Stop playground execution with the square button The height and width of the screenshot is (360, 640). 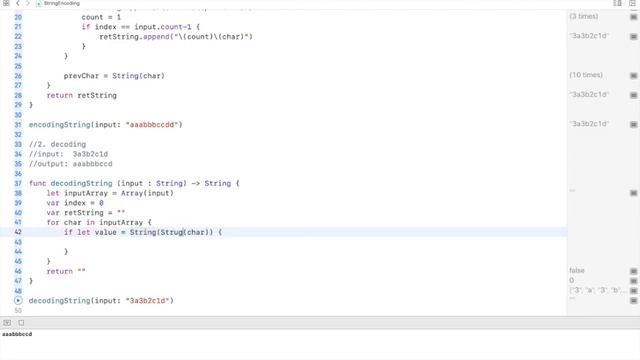(x=21, y=322)
